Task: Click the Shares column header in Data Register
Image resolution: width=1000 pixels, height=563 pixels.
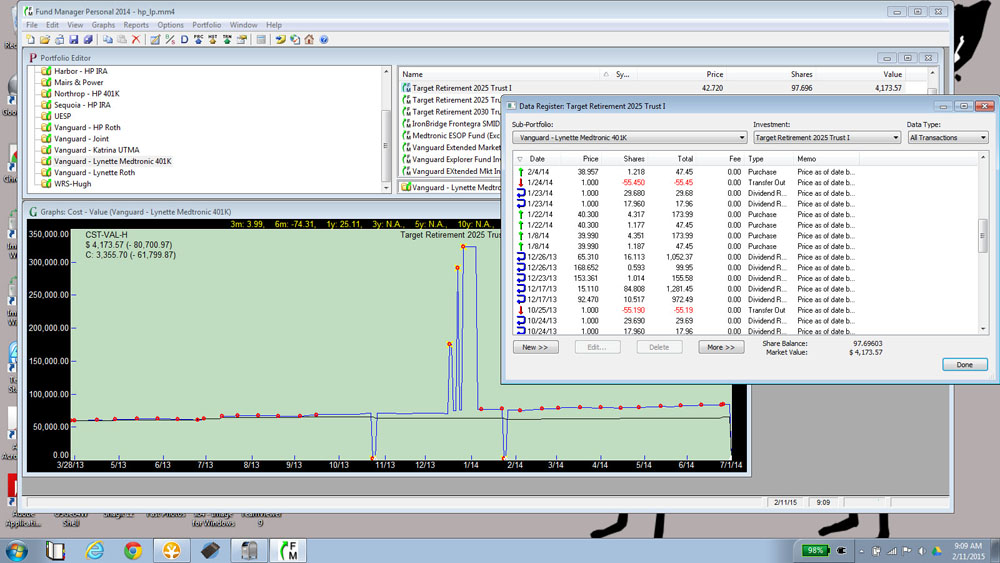Action: click(633, 159)
